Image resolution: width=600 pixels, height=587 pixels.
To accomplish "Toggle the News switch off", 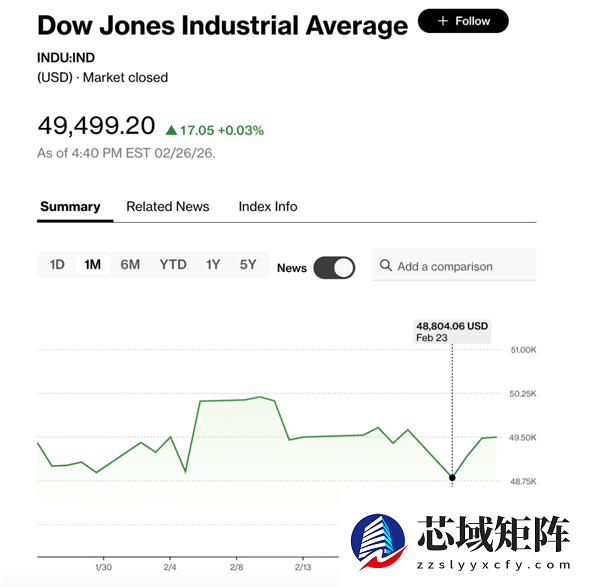I will [334, 267].
